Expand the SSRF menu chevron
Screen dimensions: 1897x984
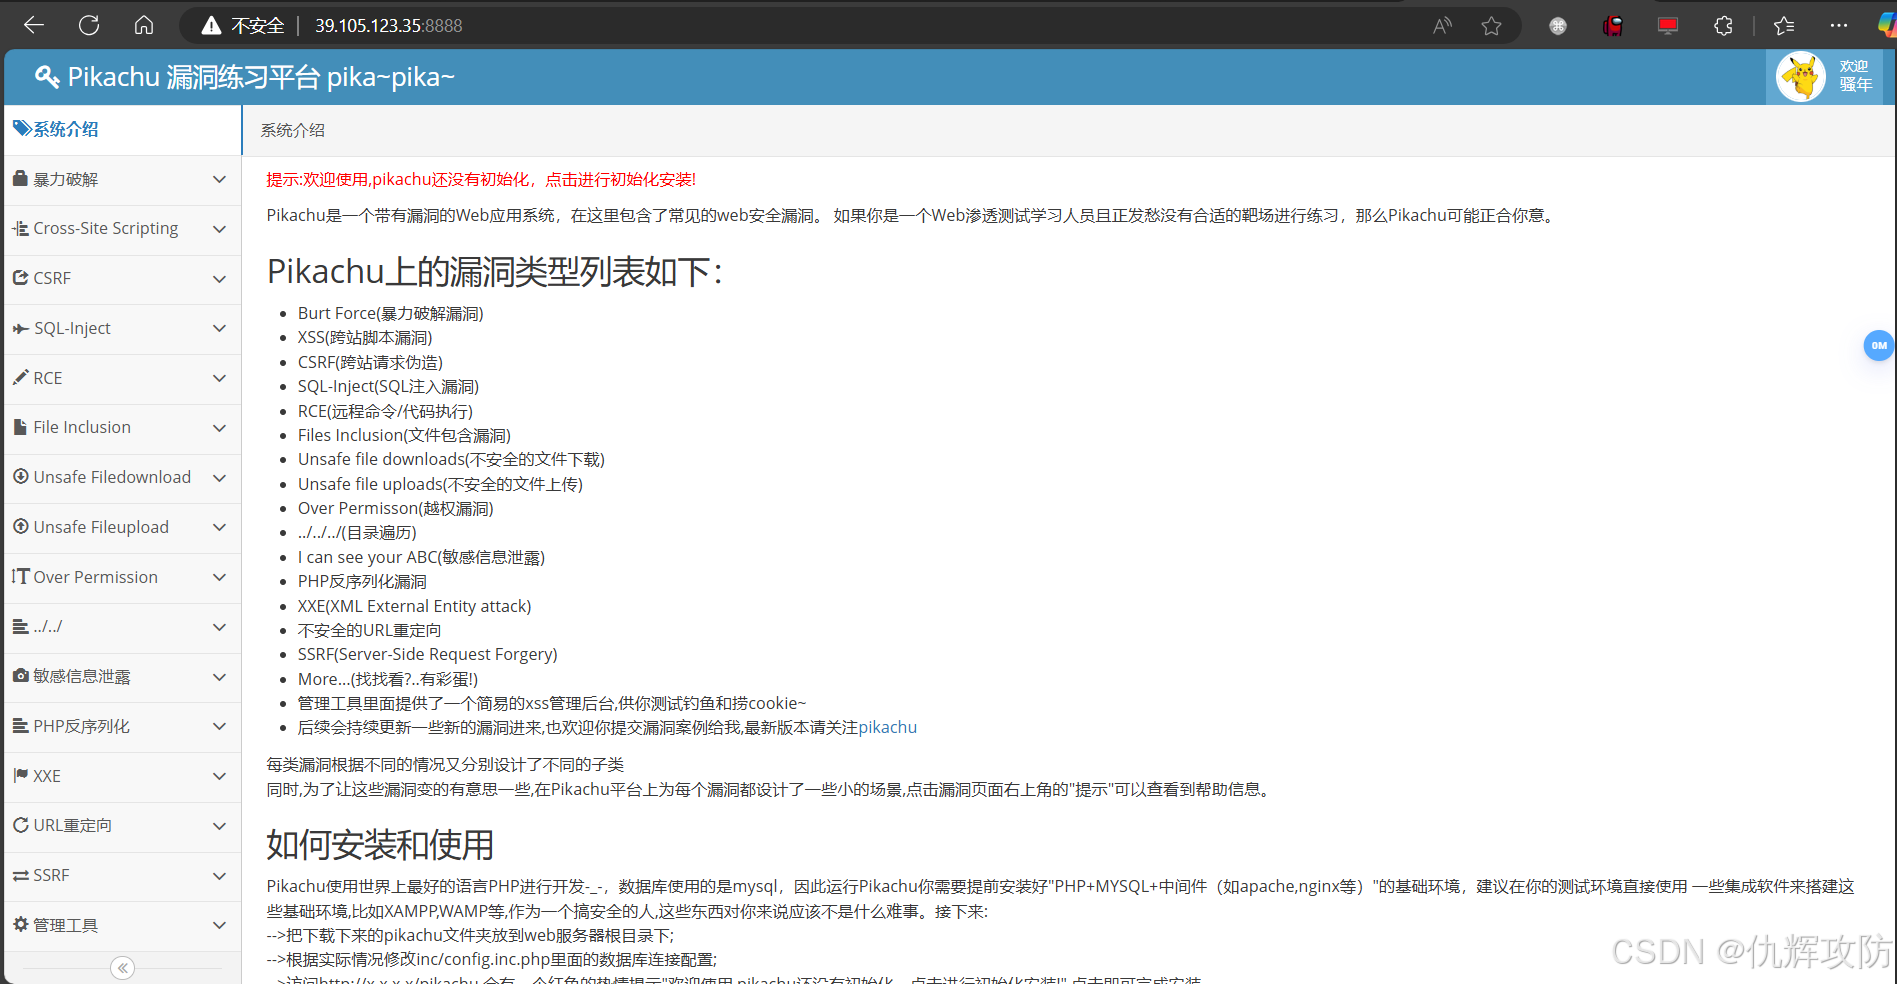219,875
